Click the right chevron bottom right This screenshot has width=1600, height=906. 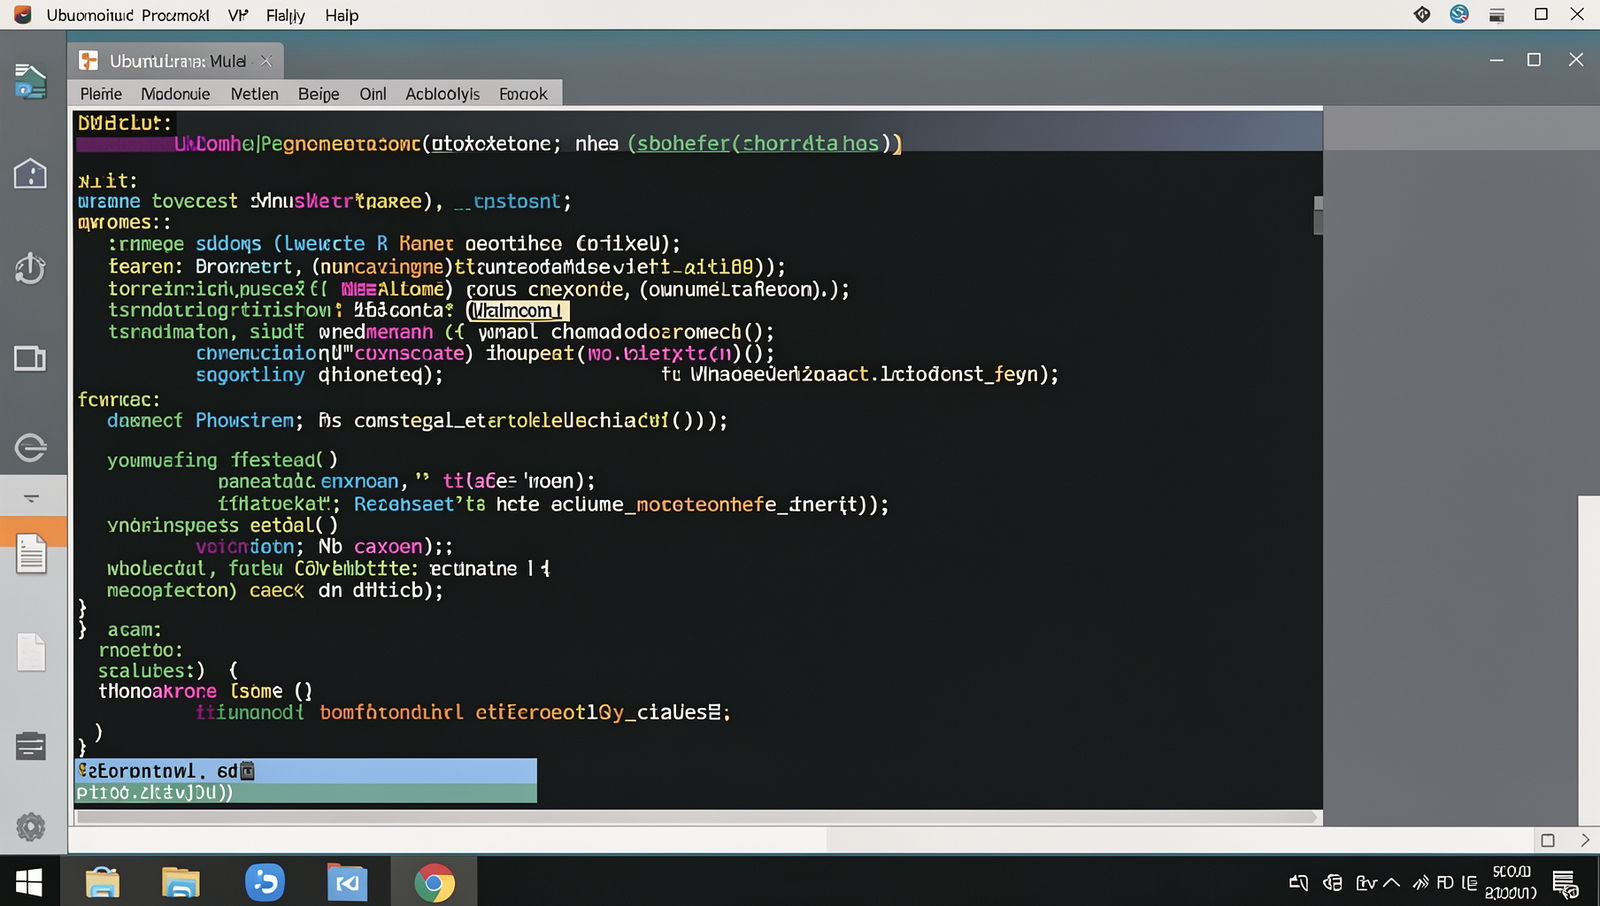click(x=1585, y=840)
